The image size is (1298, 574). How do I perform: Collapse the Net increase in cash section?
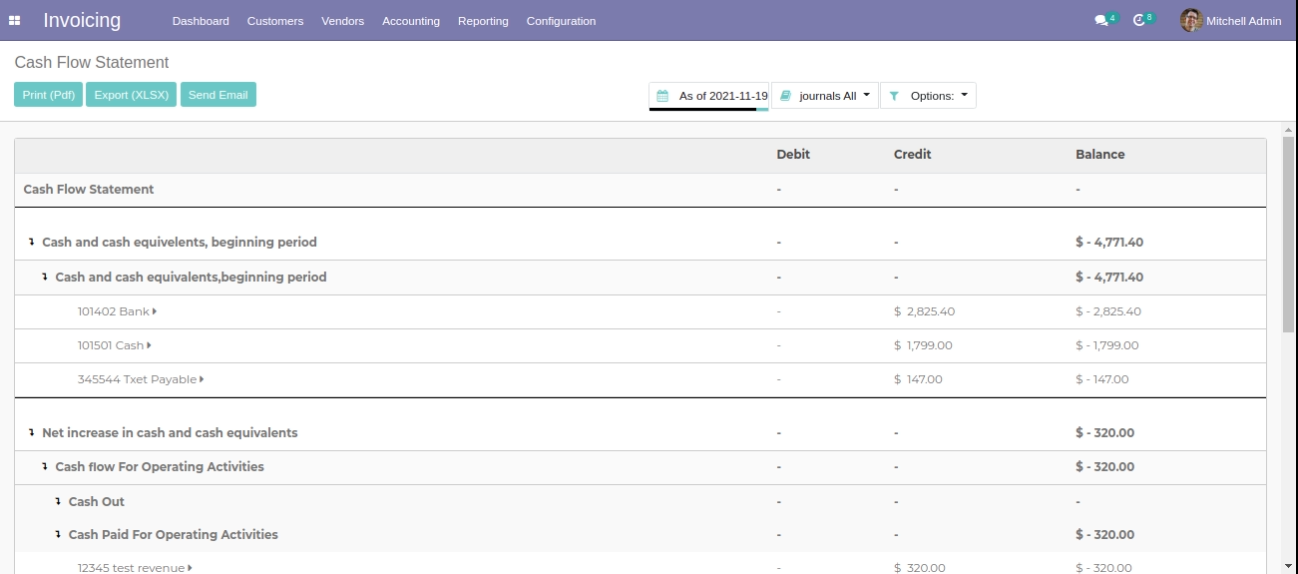click(x=33, y=433)
